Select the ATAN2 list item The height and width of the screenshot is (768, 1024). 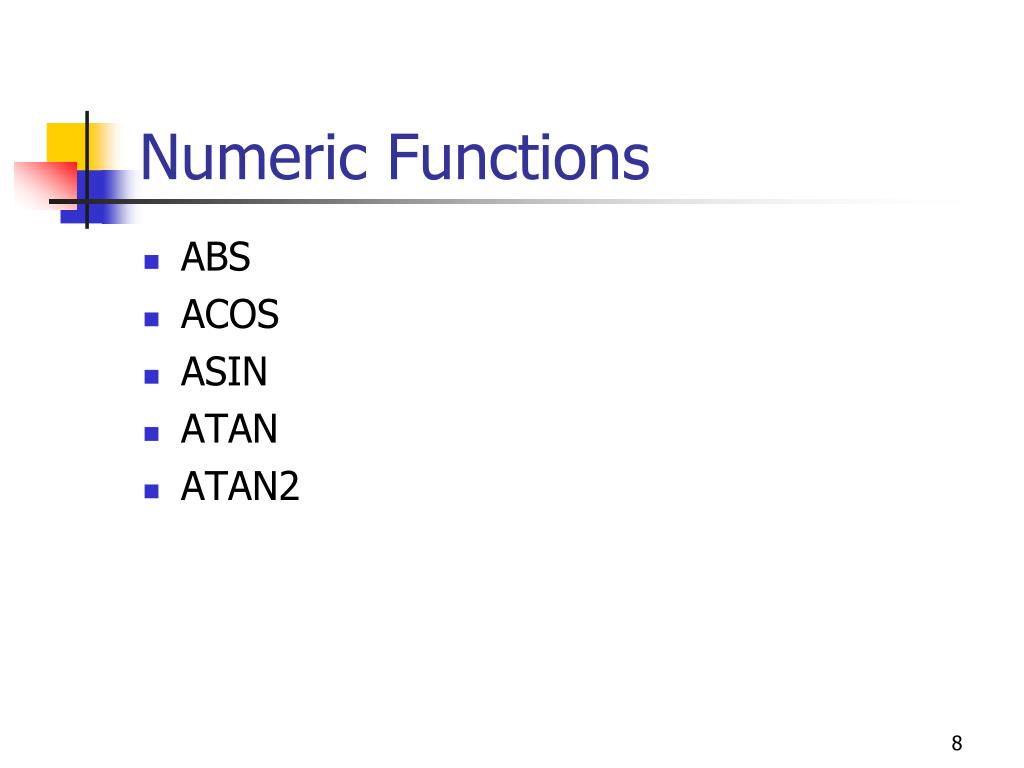click(x=240, y=487)
